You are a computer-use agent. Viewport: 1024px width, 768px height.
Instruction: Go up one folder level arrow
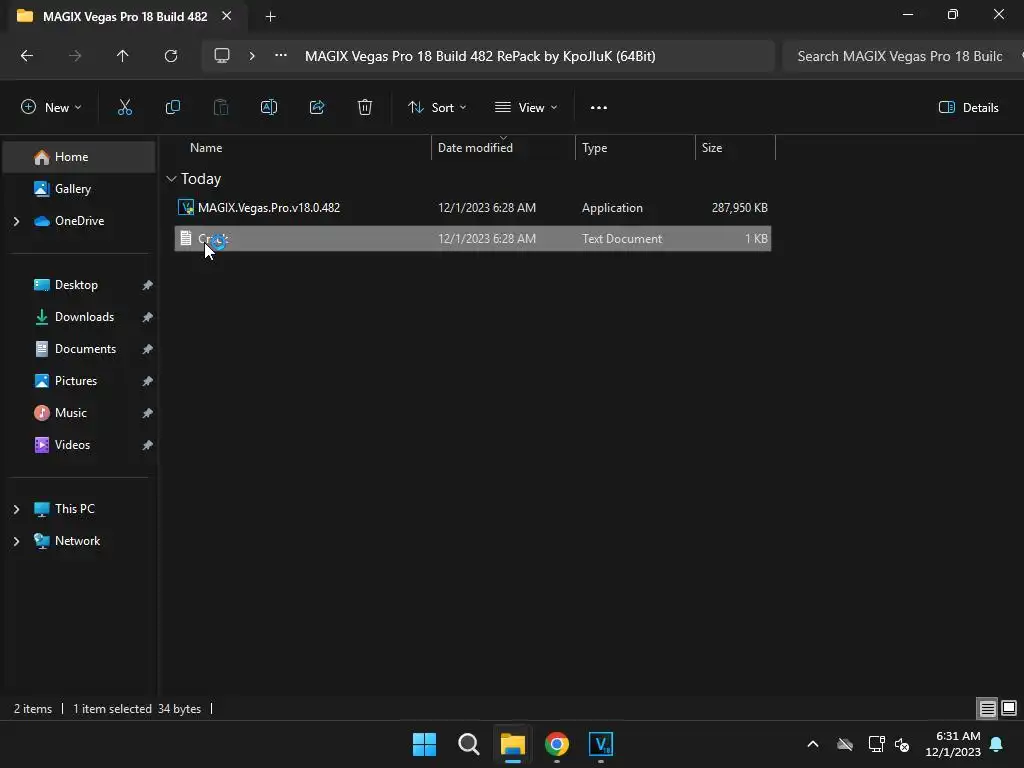(123, 56)
